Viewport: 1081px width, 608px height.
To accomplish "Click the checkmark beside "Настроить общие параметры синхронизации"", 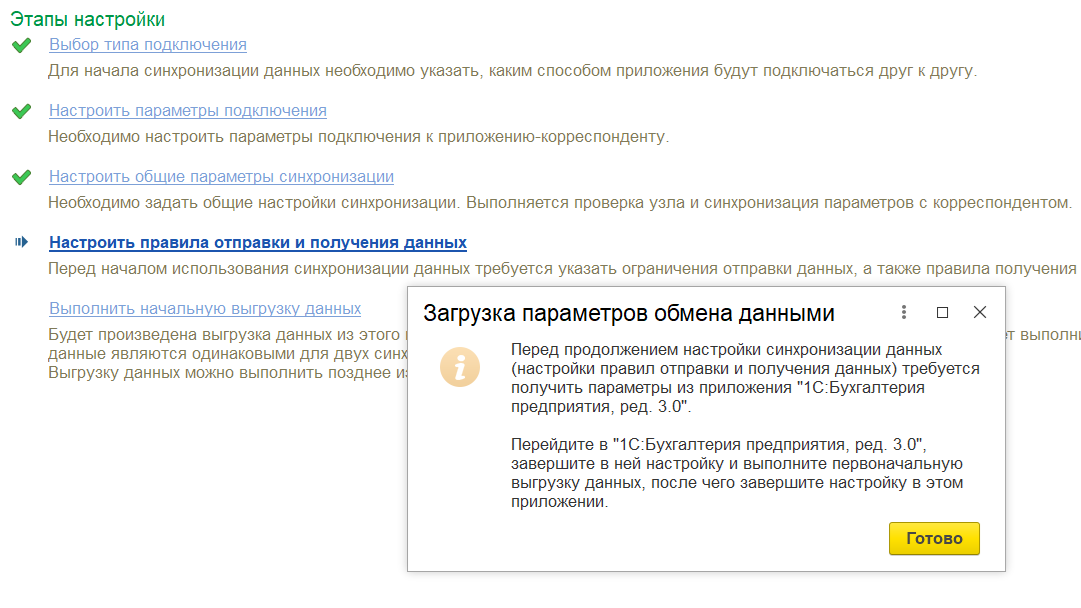I will pos(22,176).
